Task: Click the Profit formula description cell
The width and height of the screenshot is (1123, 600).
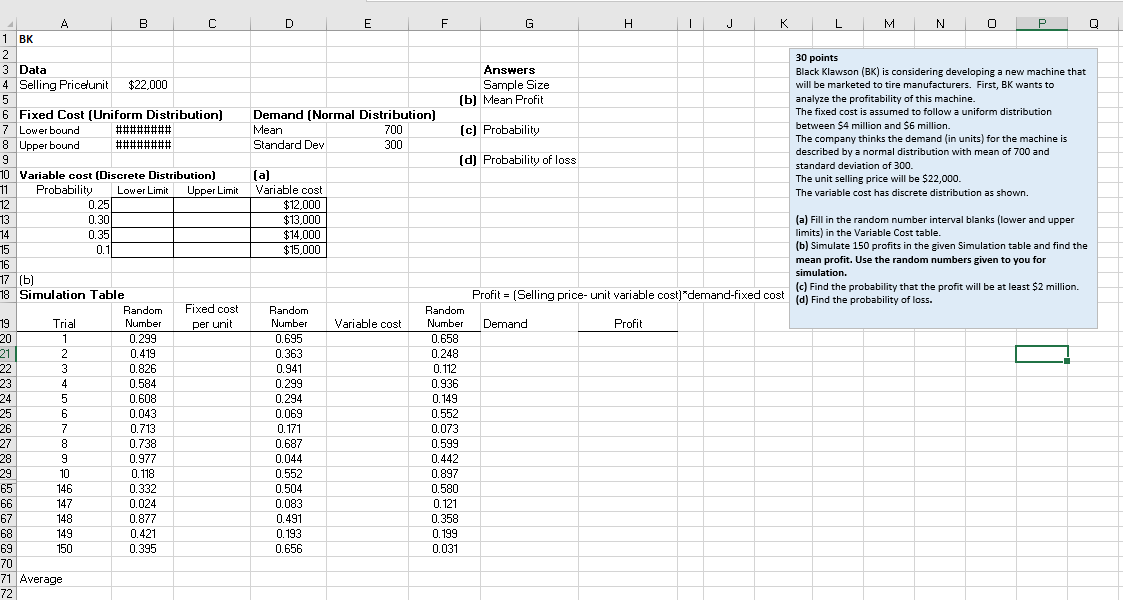Action: click(x=628, y=295)
